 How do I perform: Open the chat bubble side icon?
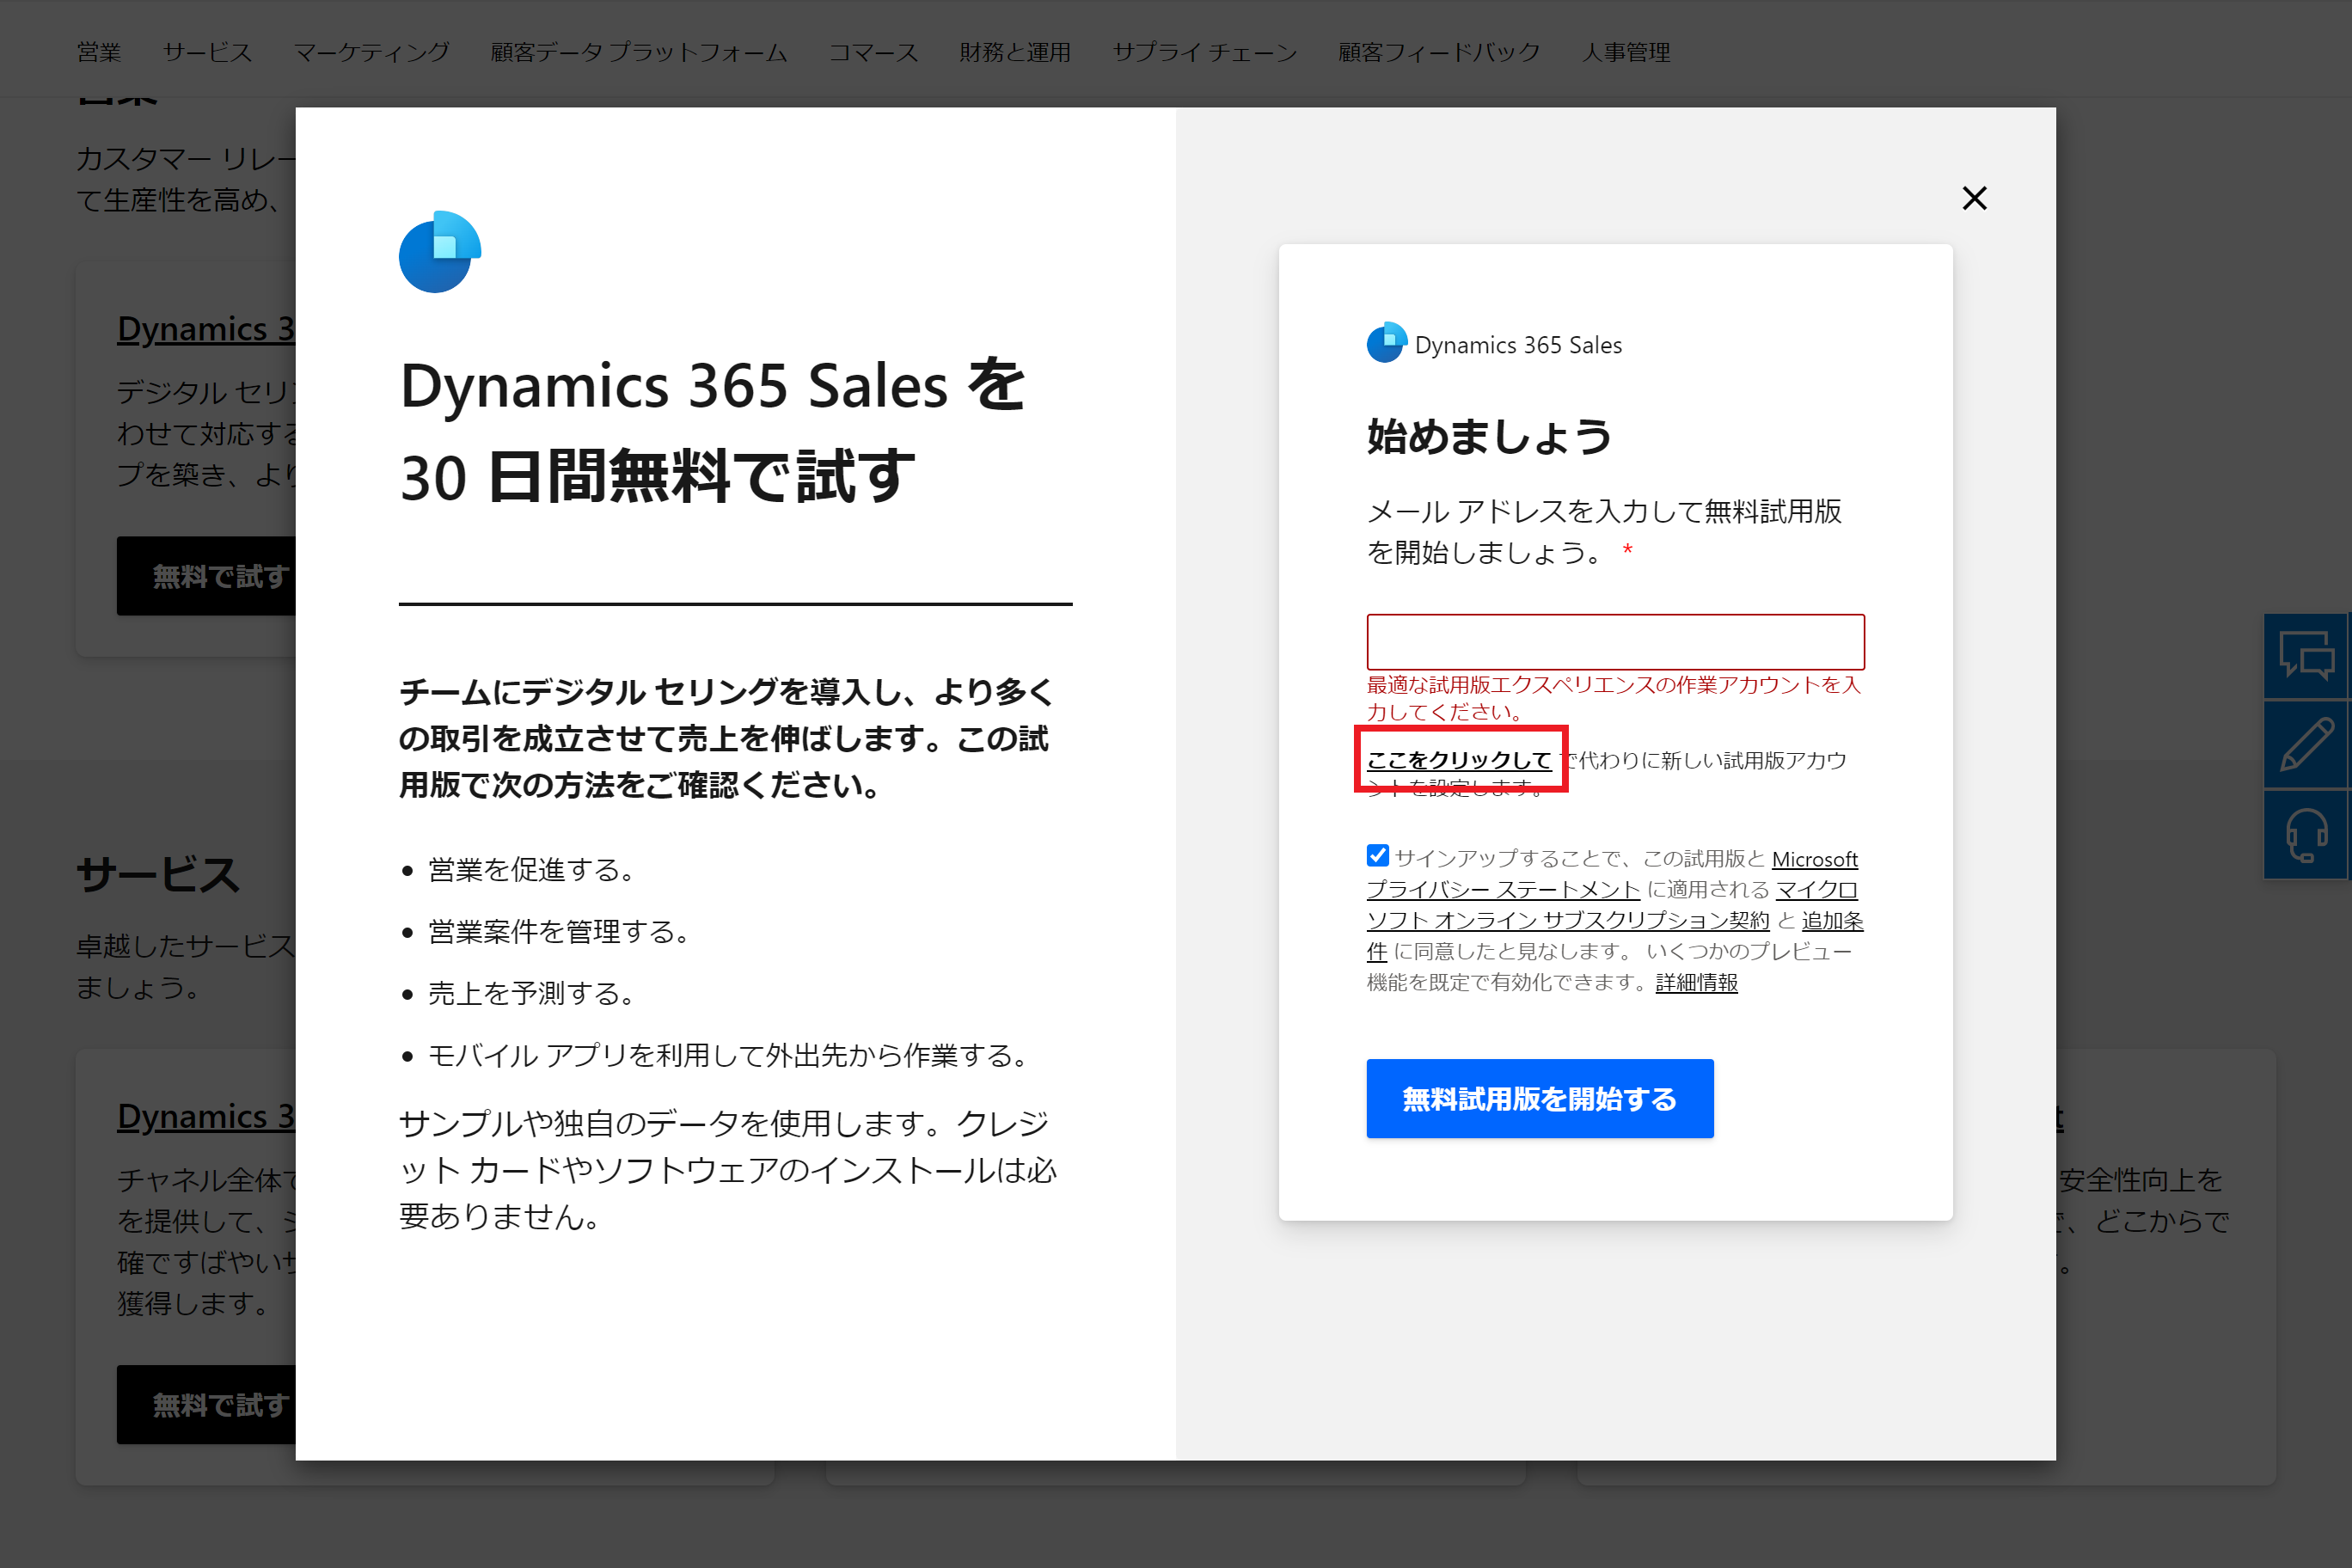point(2306,656)
